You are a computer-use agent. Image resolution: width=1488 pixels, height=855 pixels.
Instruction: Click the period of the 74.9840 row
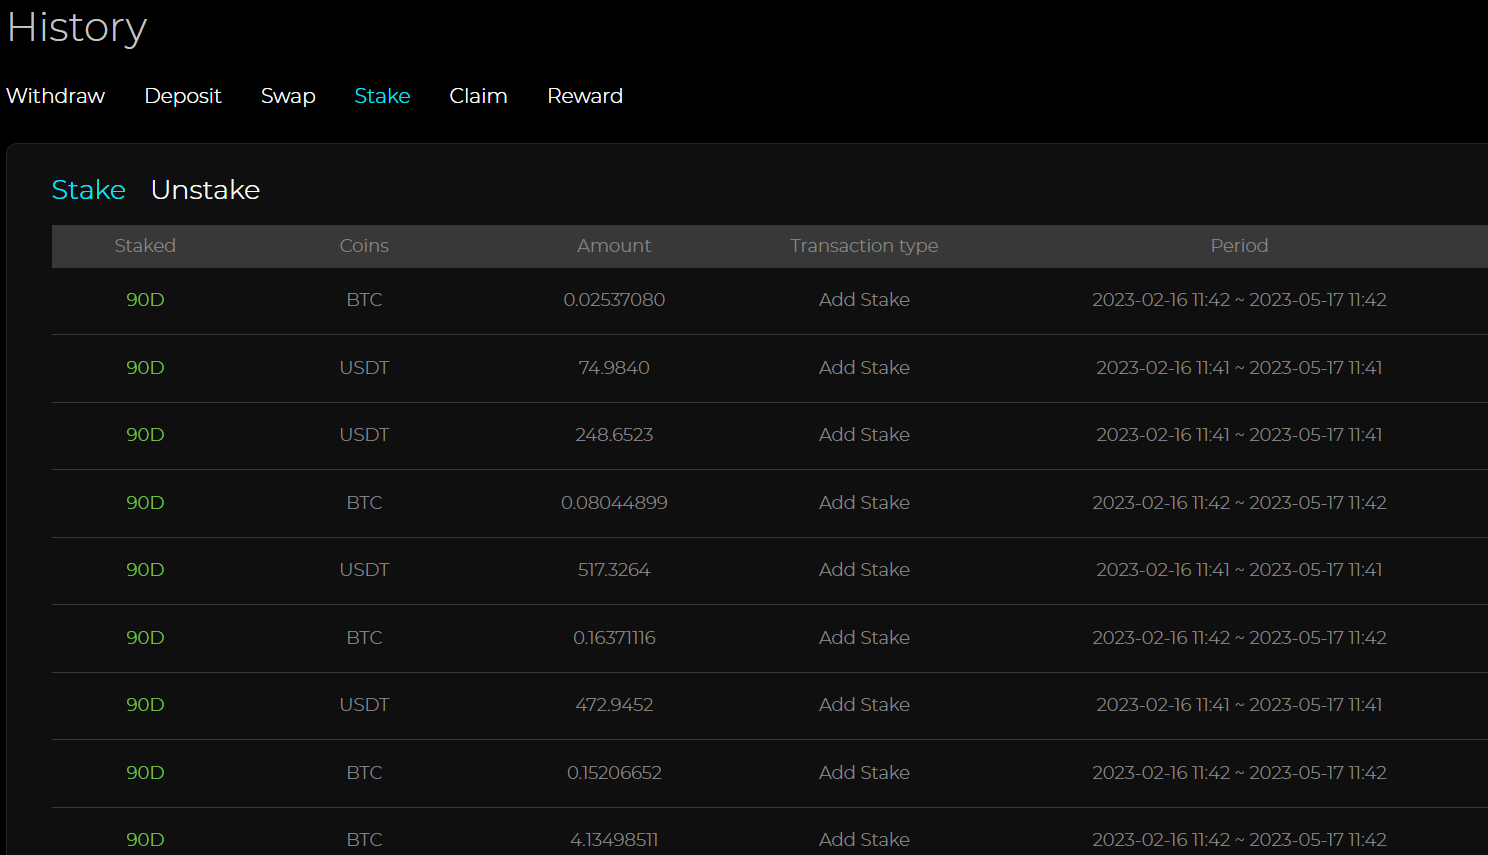tap(1239, 368)
